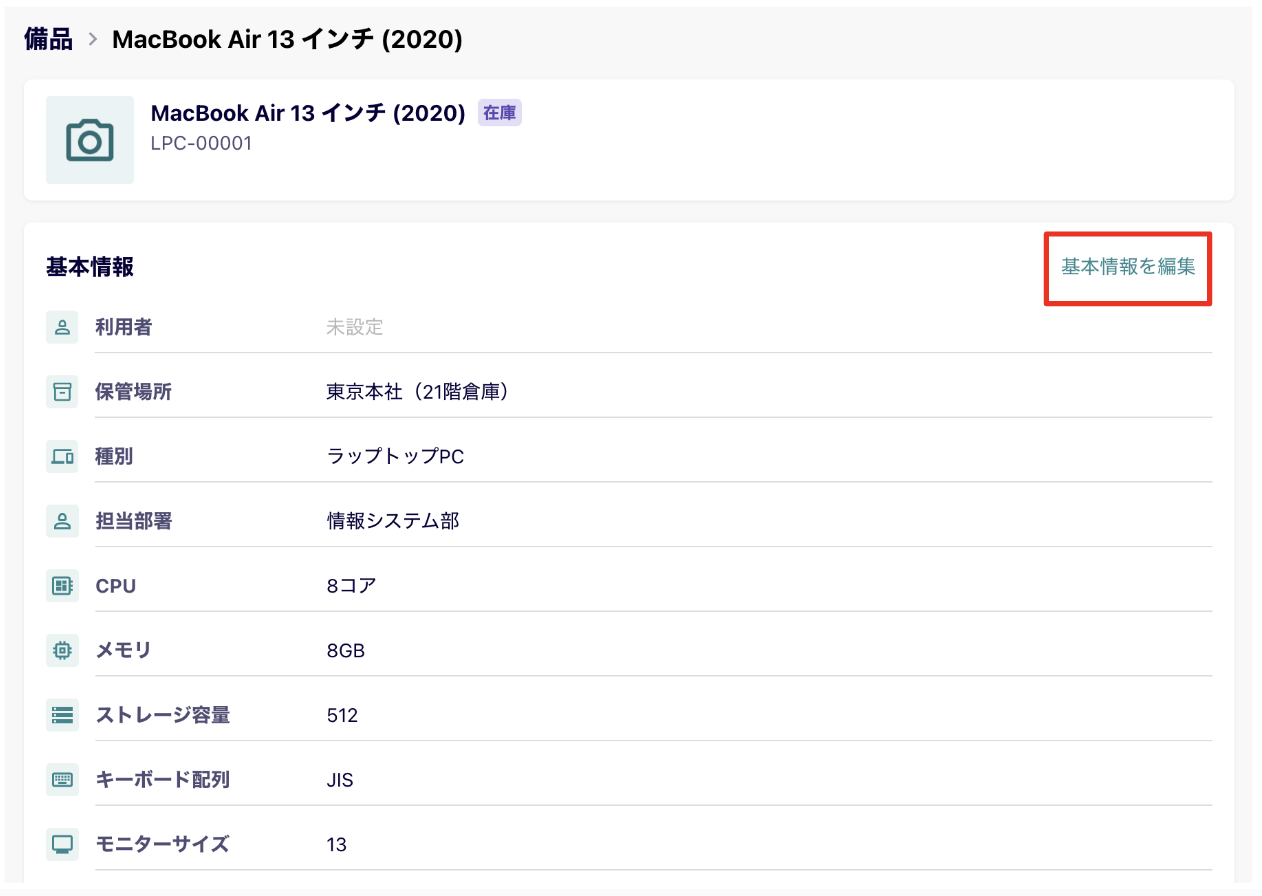Click the storage icon beside ストレージ容量
The width and height of the screenshot is (1262, 896).
coord(62,715)
